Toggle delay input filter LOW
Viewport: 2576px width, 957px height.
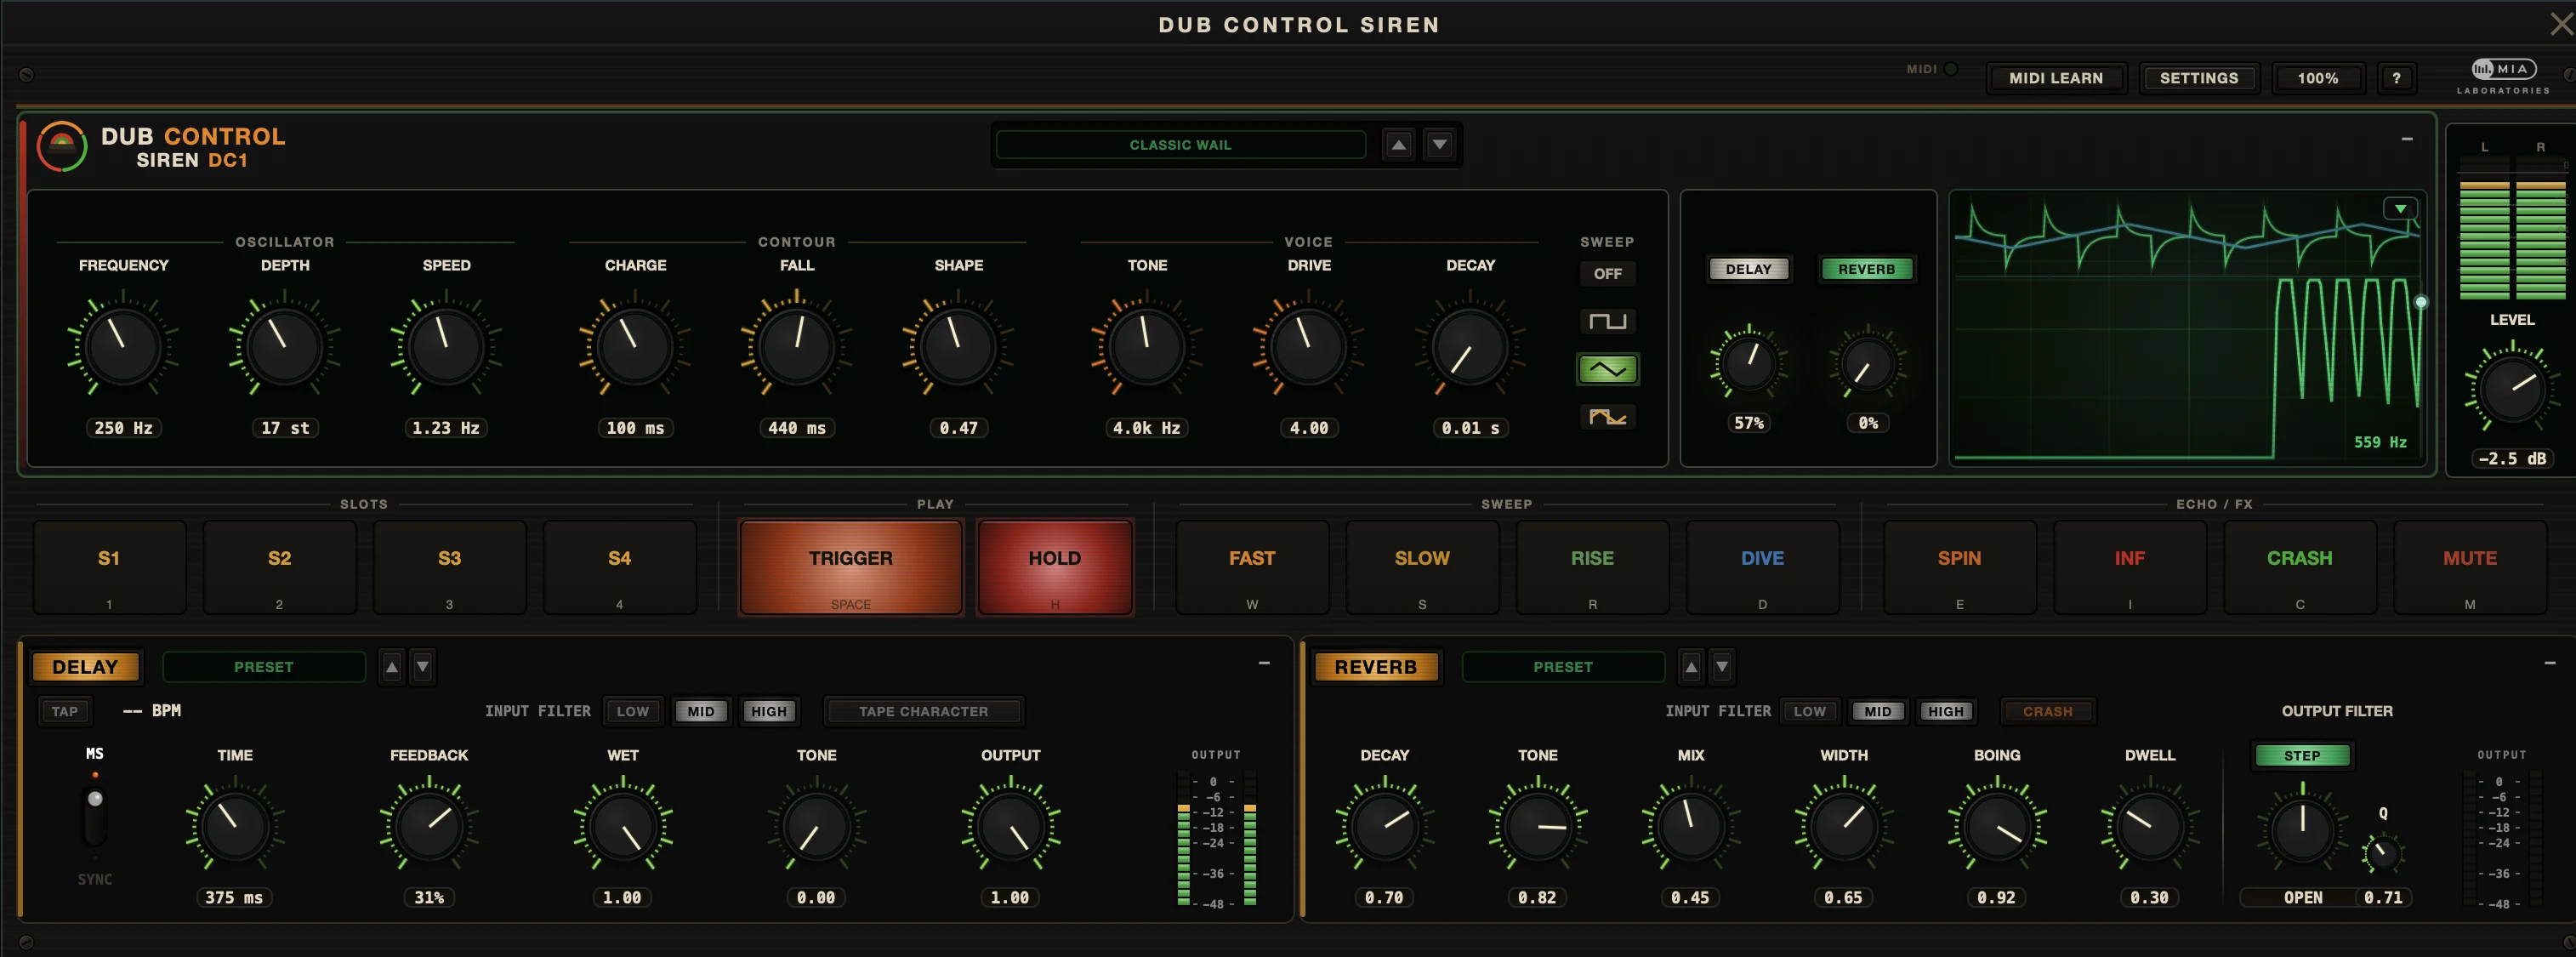coord(632,711)
